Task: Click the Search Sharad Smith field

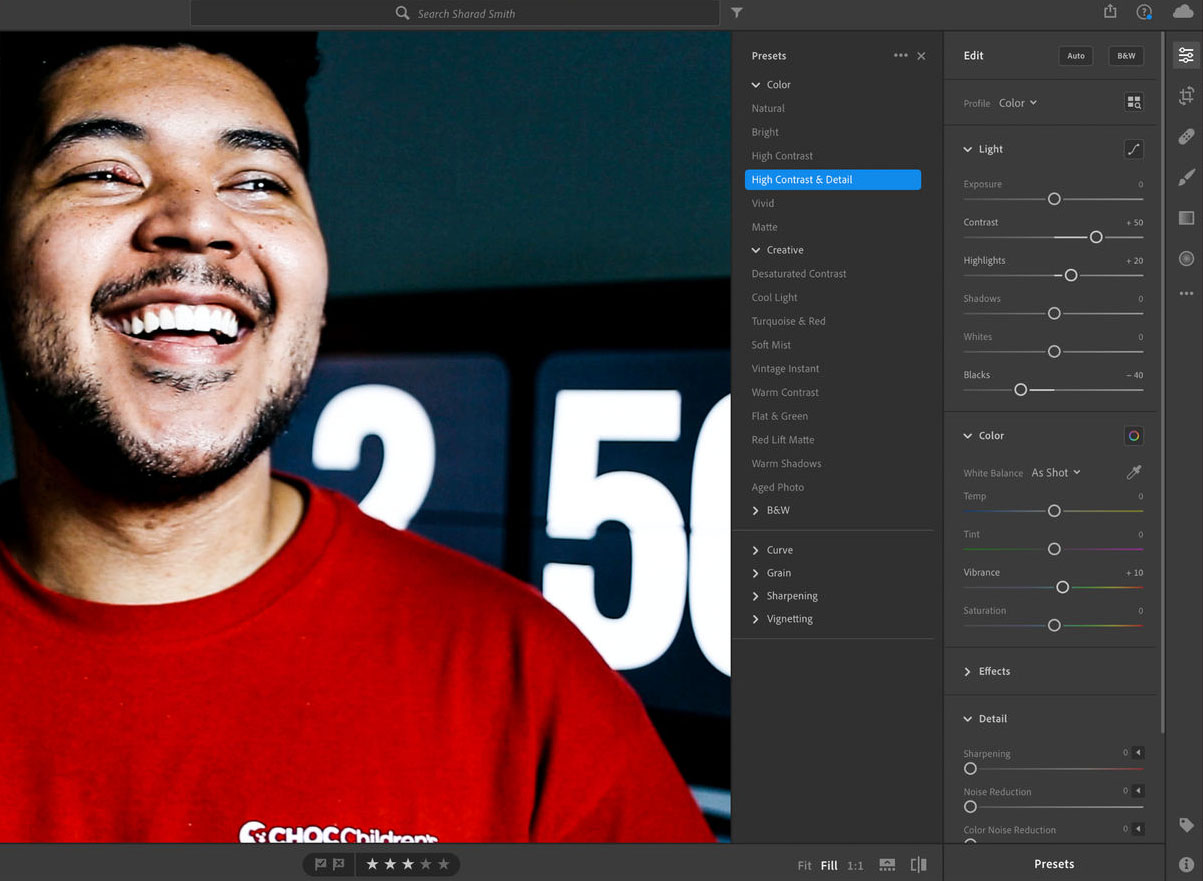Action: pyautogui.click(x=454, y=13)
